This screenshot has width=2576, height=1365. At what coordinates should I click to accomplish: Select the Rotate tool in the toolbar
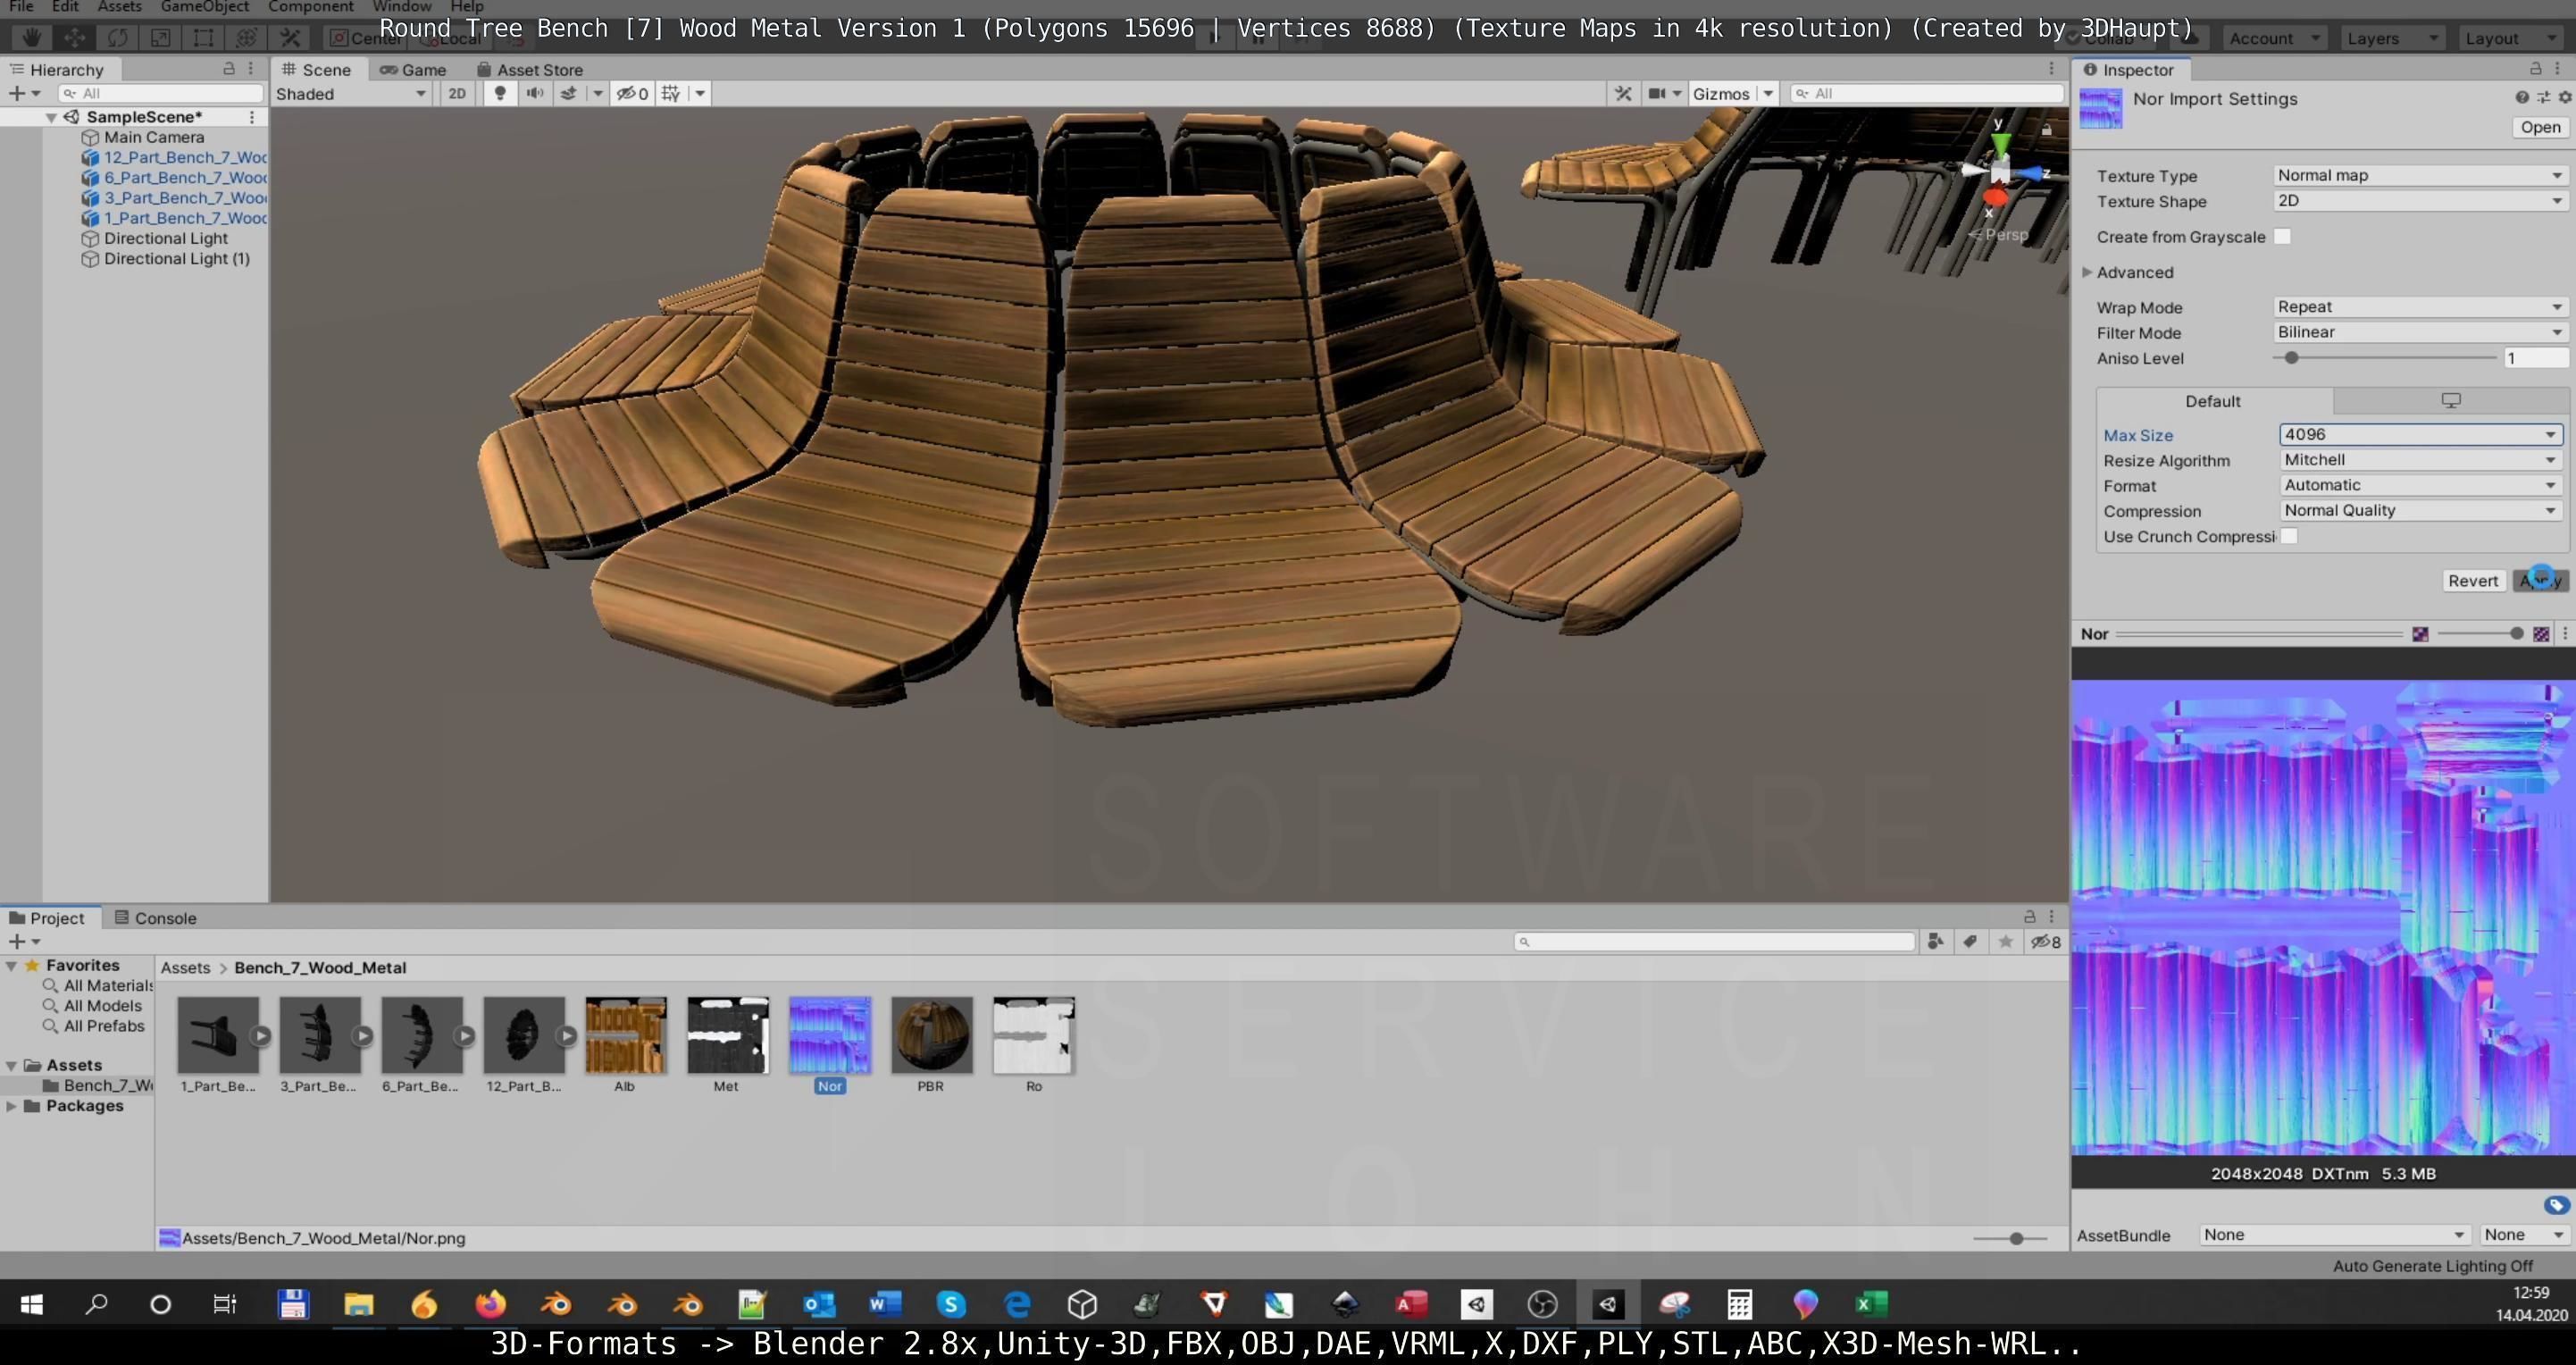click(x=117, y=38)
